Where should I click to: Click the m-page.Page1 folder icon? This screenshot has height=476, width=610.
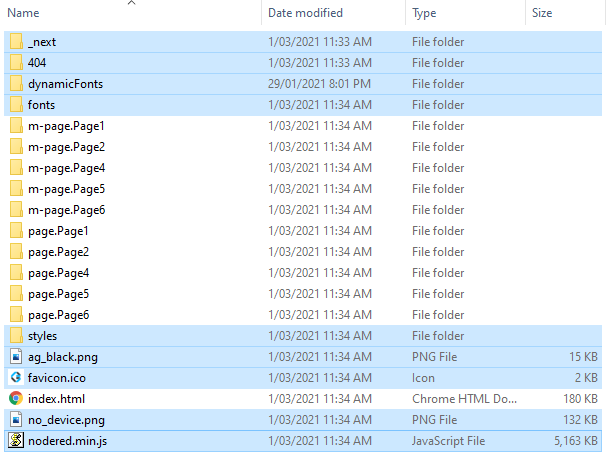(x=16, y=126)
